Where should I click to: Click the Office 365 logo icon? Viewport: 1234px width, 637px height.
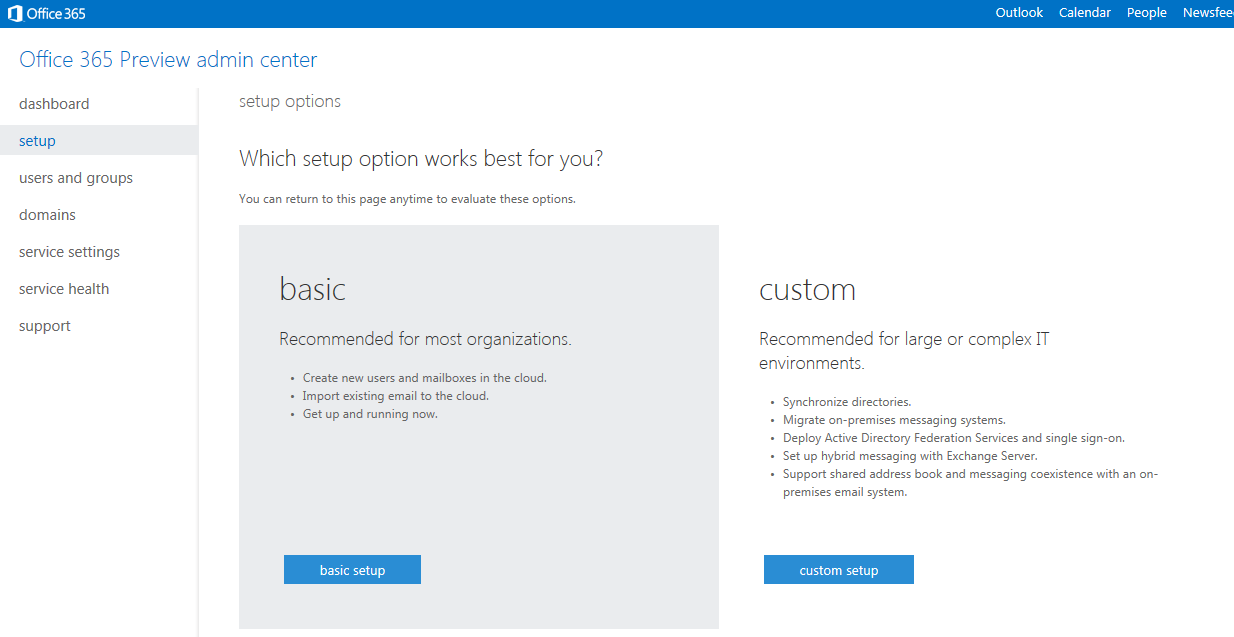point(15,14)
